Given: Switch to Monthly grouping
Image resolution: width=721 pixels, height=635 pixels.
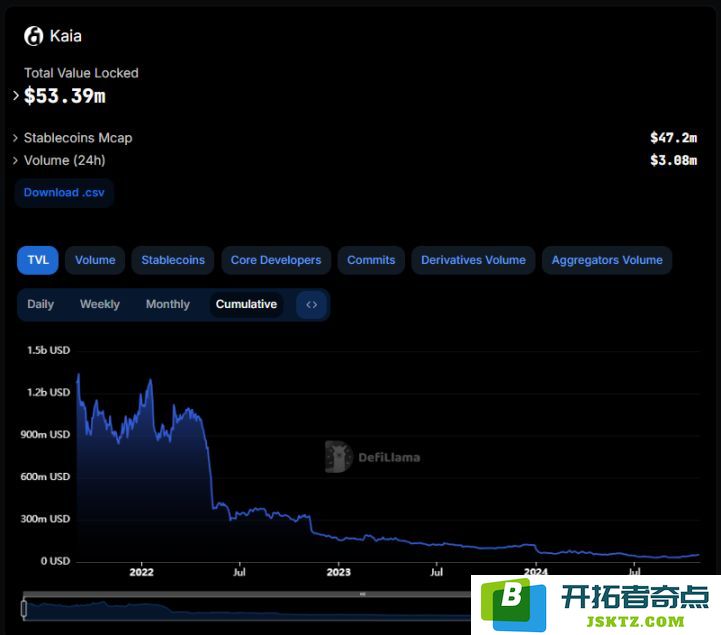Looking at the screenshot, I should 168,304.
